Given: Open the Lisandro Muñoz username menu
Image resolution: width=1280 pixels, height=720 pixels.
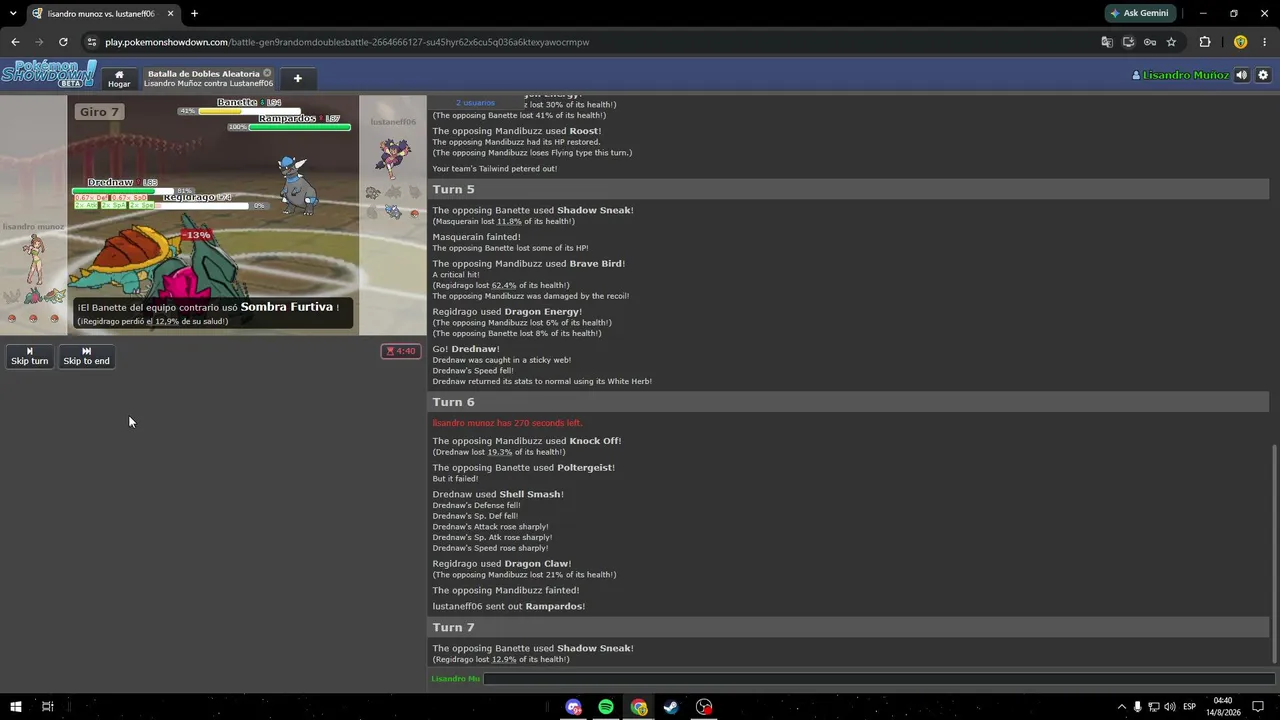Looking at the screenshot, I should [1180, 75].
